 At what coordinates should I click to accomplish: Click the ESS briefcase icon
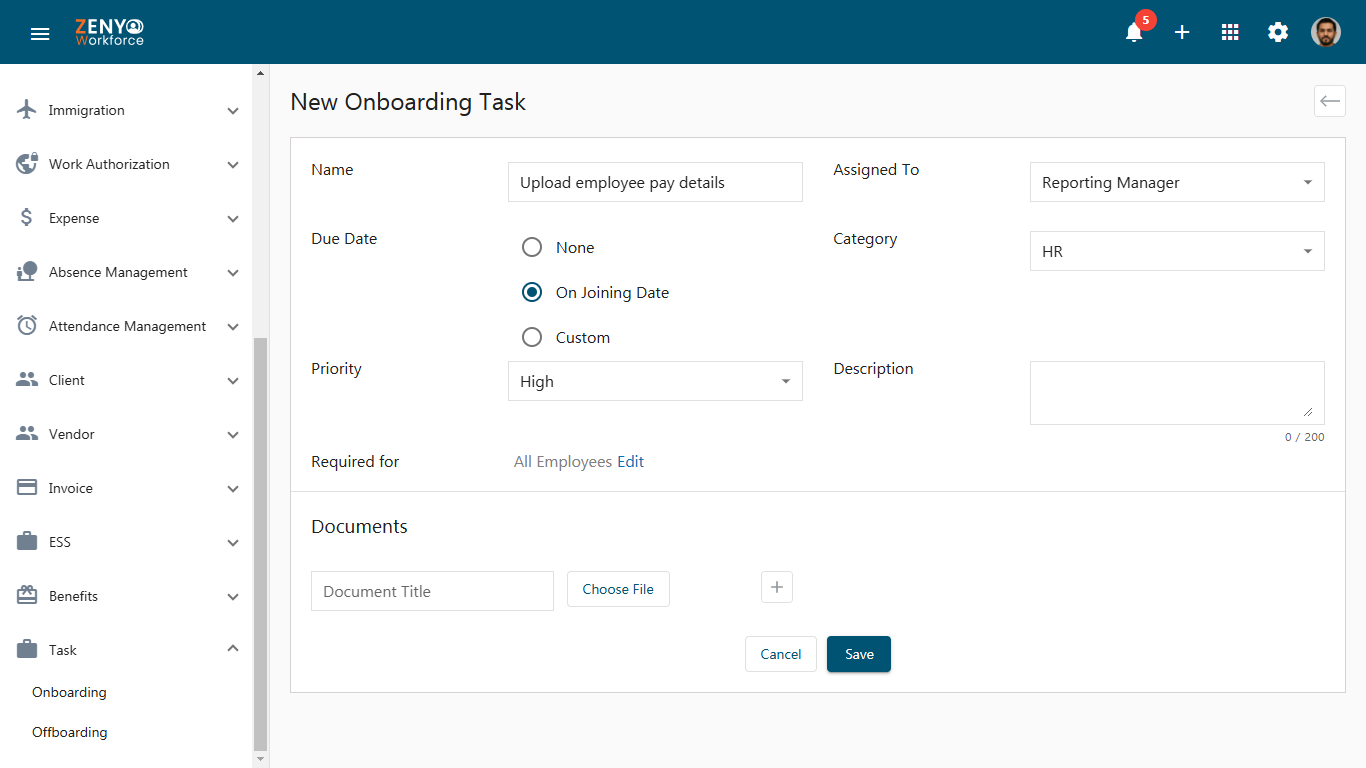(27, 542)
